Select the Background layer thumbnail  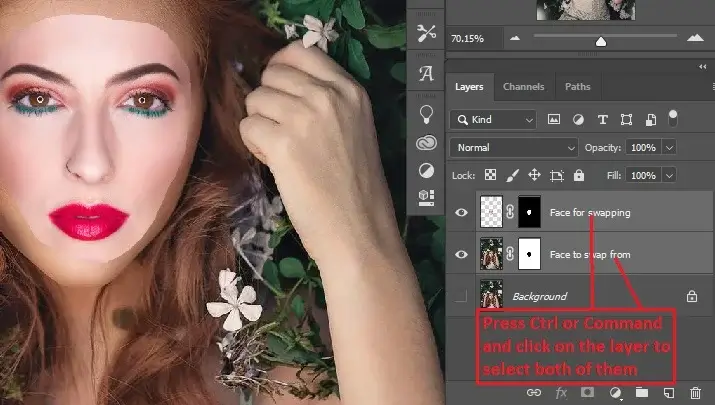click(492, 294)
